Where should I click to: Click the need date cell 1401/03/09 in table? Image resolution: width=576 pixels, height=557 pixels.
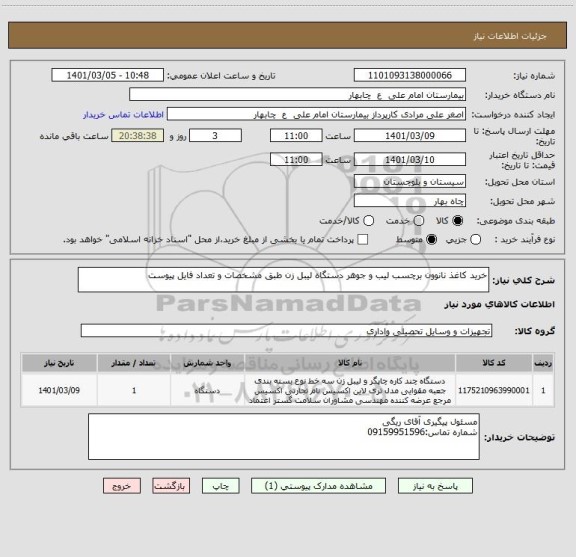point(59,390)
